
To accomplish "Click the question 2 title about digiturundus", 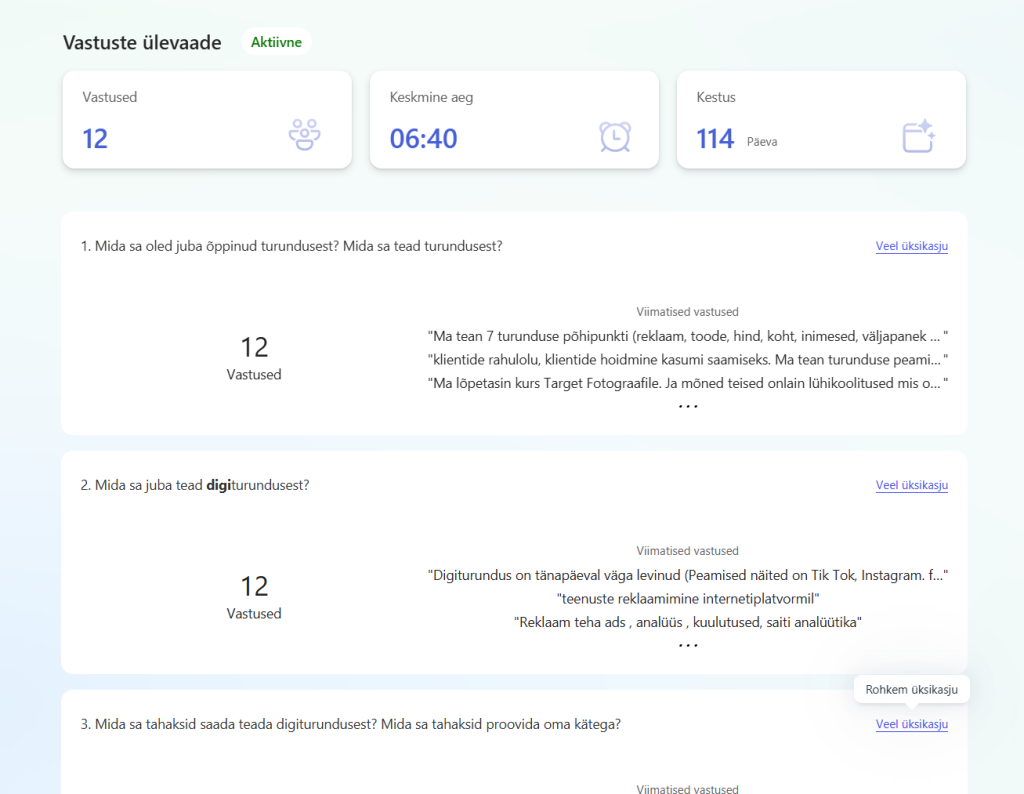I will pos(195,485).
